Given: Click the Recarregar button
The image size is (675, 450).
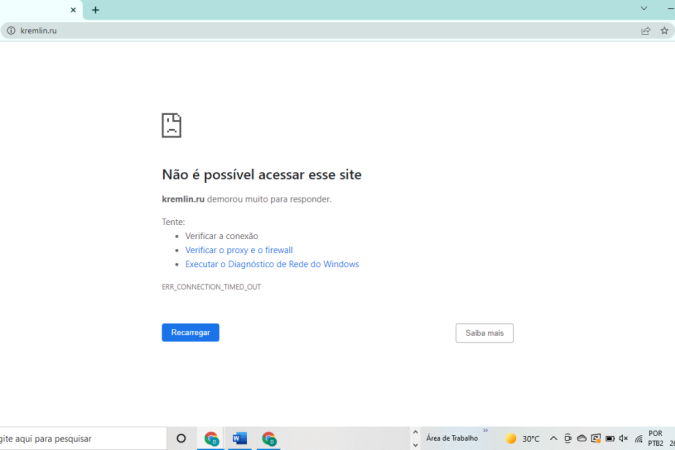Looking at the screenshot, I should (190, 332).
